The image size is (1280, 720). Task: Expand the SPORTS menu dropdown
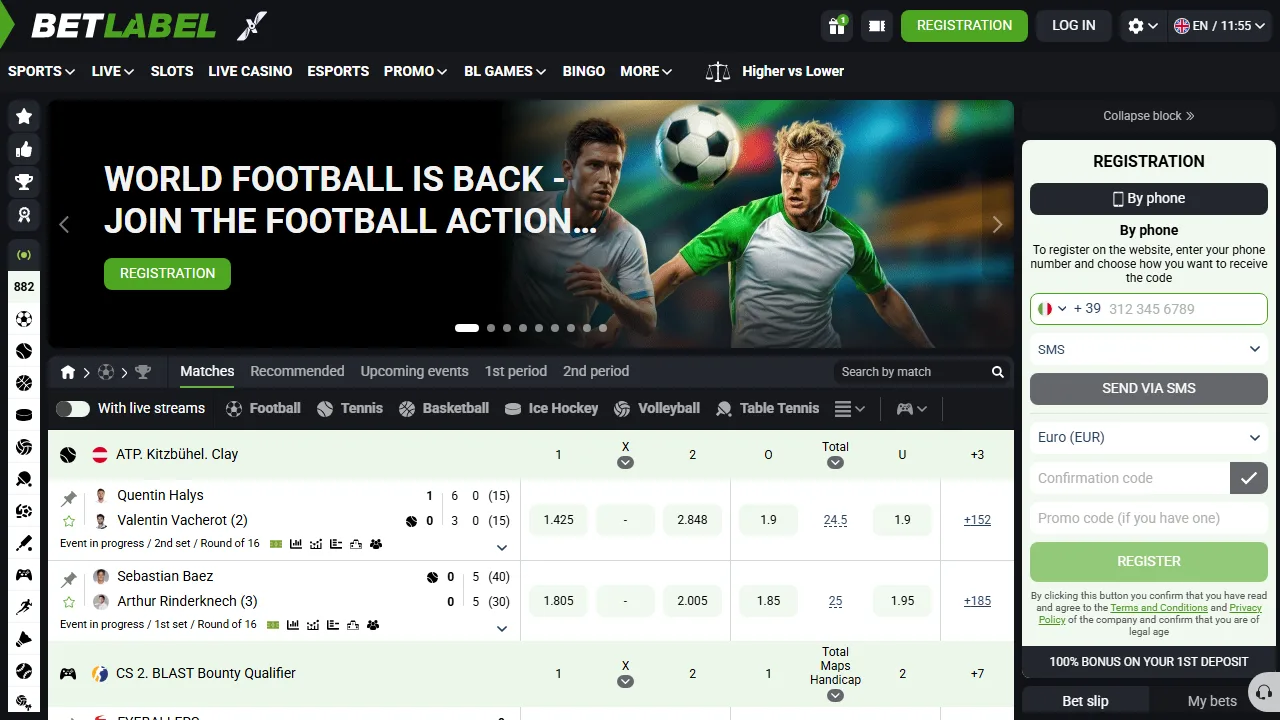coord(41,71)
